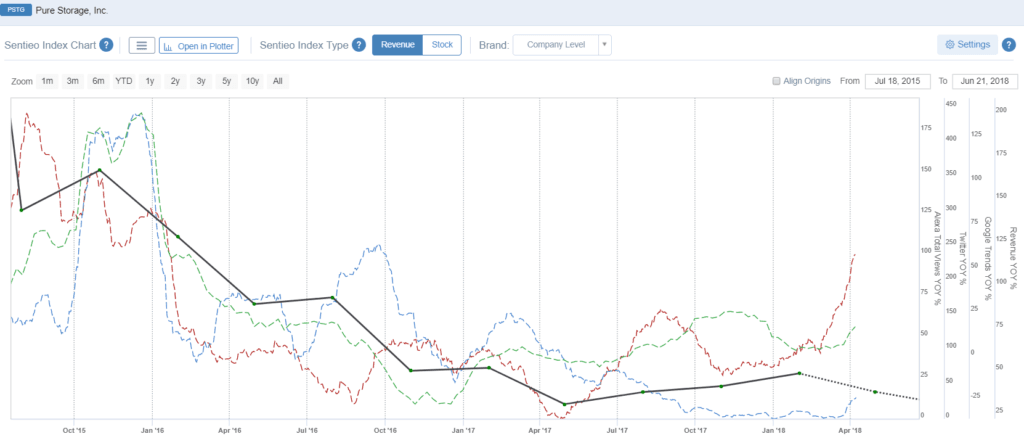The height and width of the screenshot is (447, 1024).
Task: Click help icon beside Sentieo Index Chart
Action: tap(106, 45)
